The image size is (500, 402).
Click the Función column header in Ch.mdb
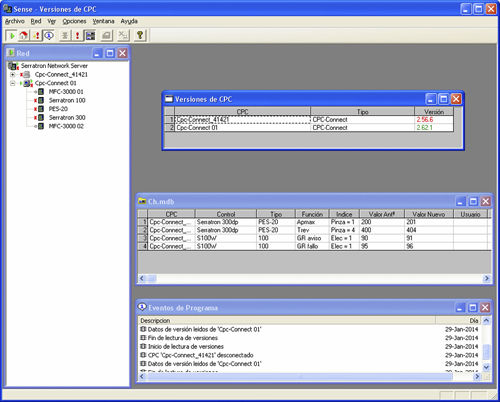click(x=312, y=214)
